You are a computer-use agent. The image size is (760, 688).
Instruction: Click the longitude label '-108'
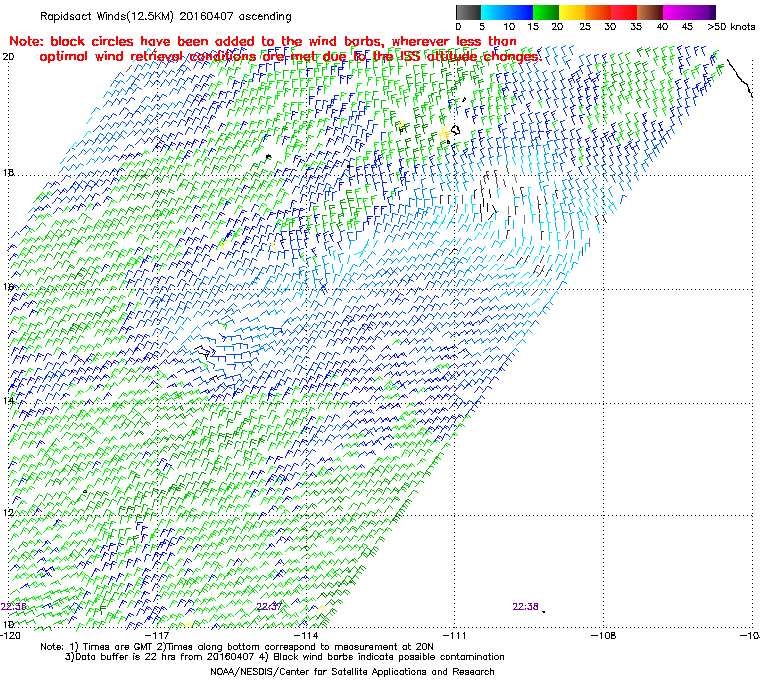(x=603, y=635)
